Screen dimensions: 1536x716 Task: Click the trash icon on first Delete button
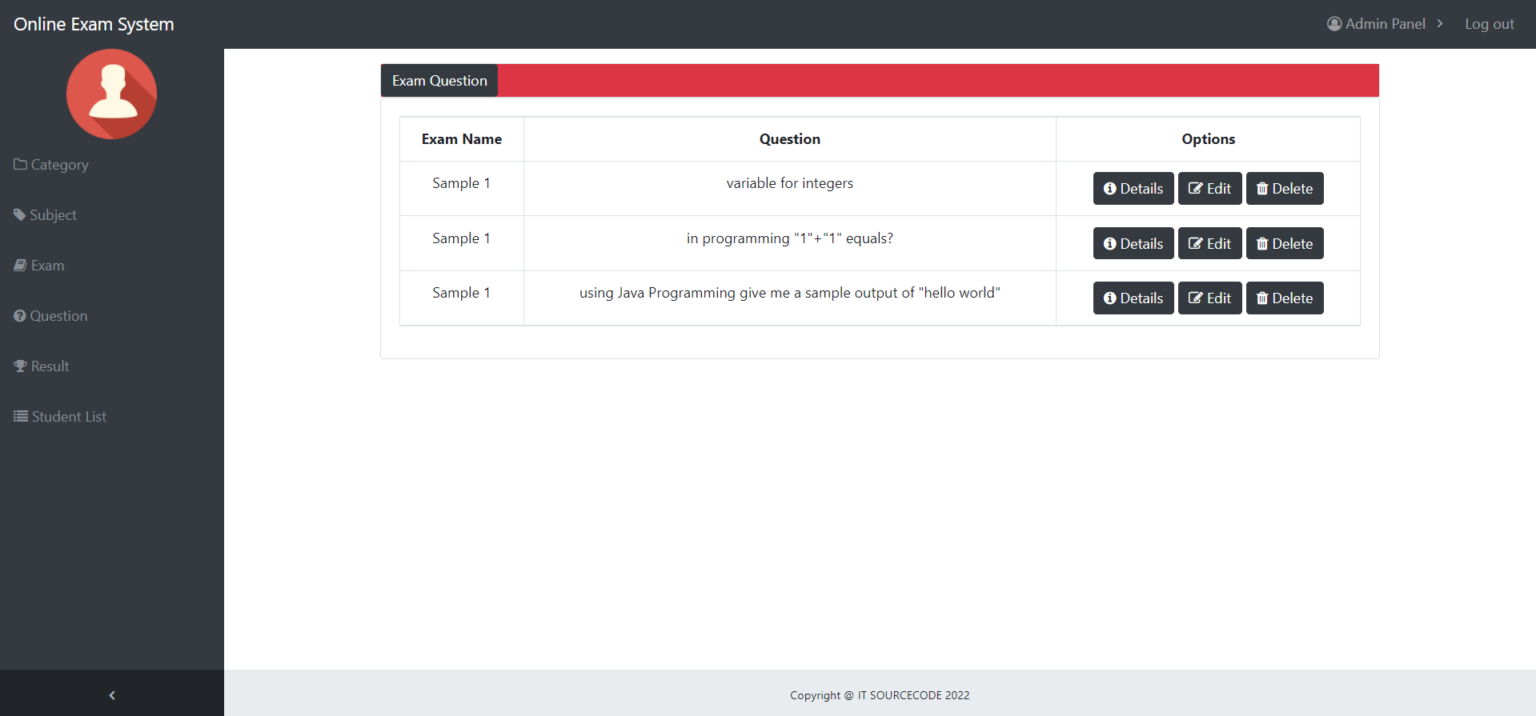(1262, 188)
